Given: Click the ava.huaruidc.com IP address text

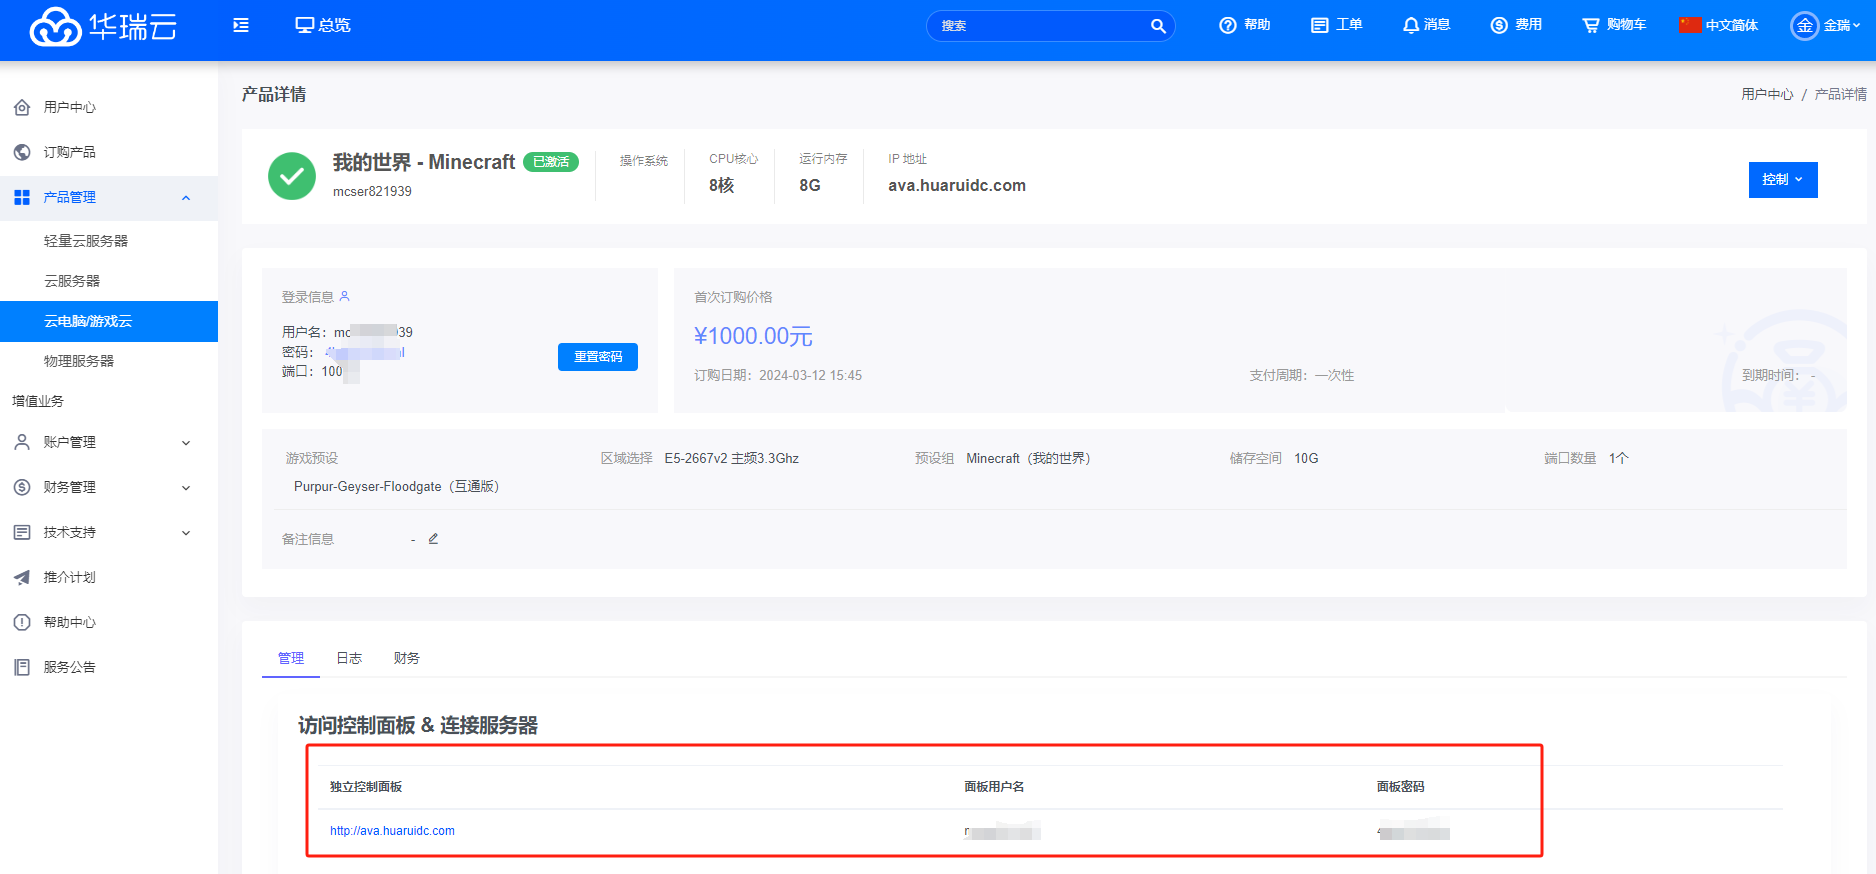Looking at the screenshot, I should 957,186.
